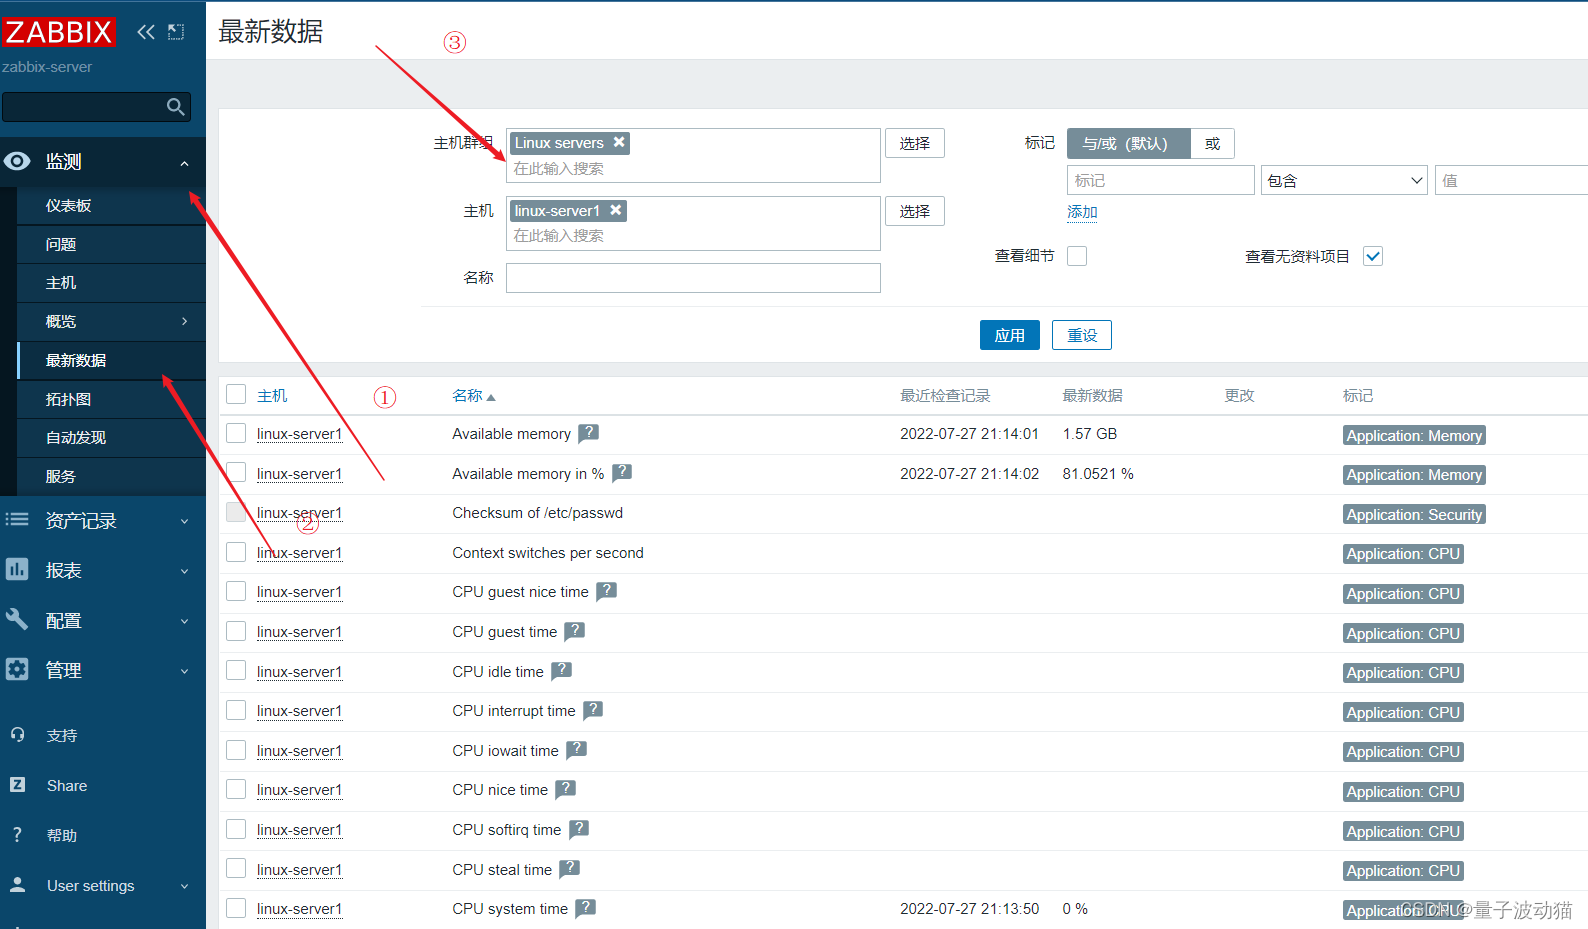Check the Available memory in % row checkbox
Viewport: 1588px width, 929px height.
pyautogui.click(x=236, y=472)
